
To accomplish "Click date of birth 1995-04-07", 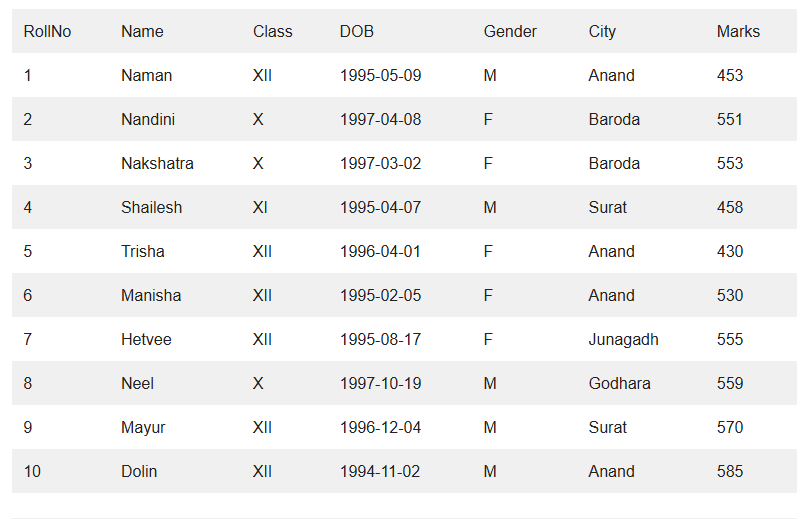I will (x=380, y=207).
